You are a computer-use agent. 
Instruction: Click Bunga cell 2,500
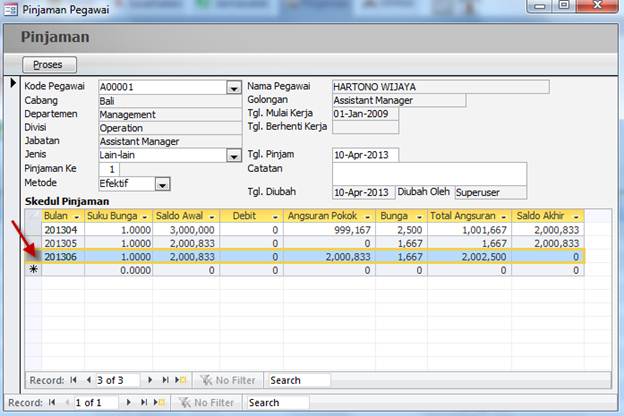(401, 230)
